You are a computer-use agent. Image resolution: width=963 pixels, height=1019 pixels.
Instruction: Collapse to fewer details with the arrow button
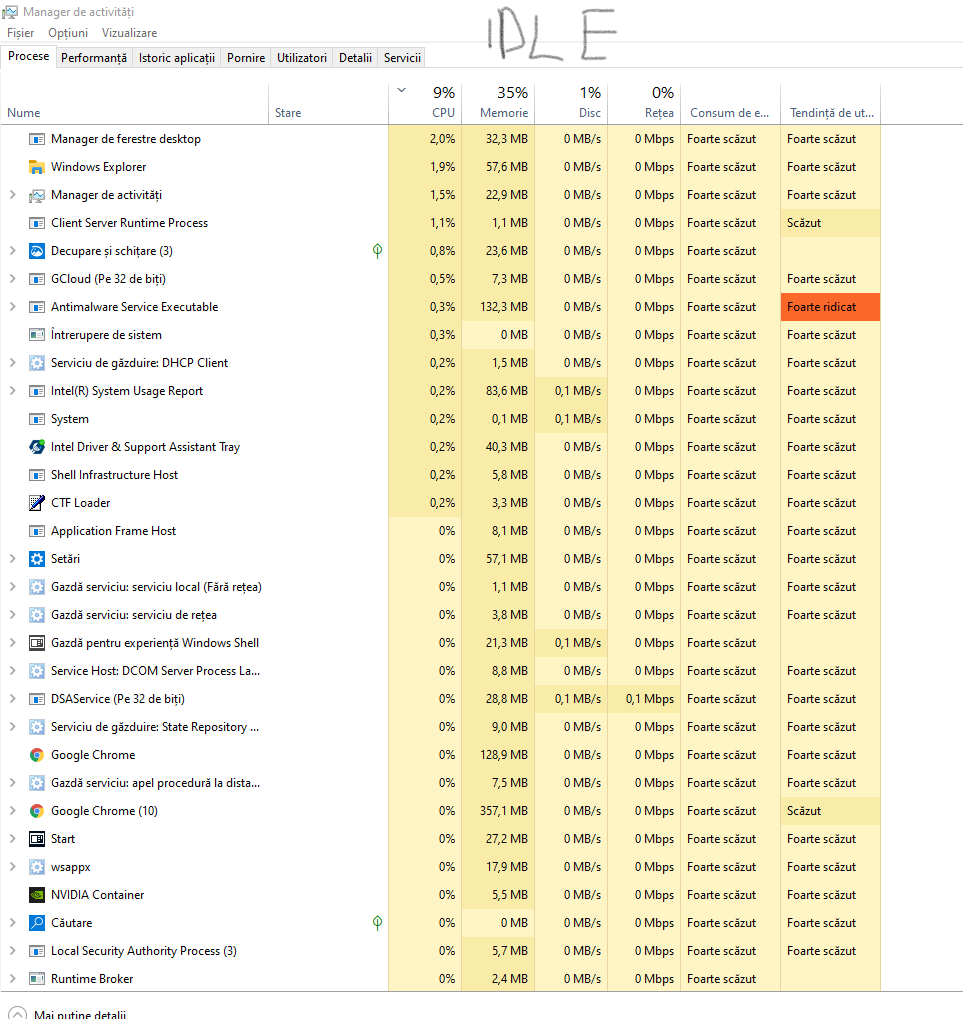pos(18,1013)
